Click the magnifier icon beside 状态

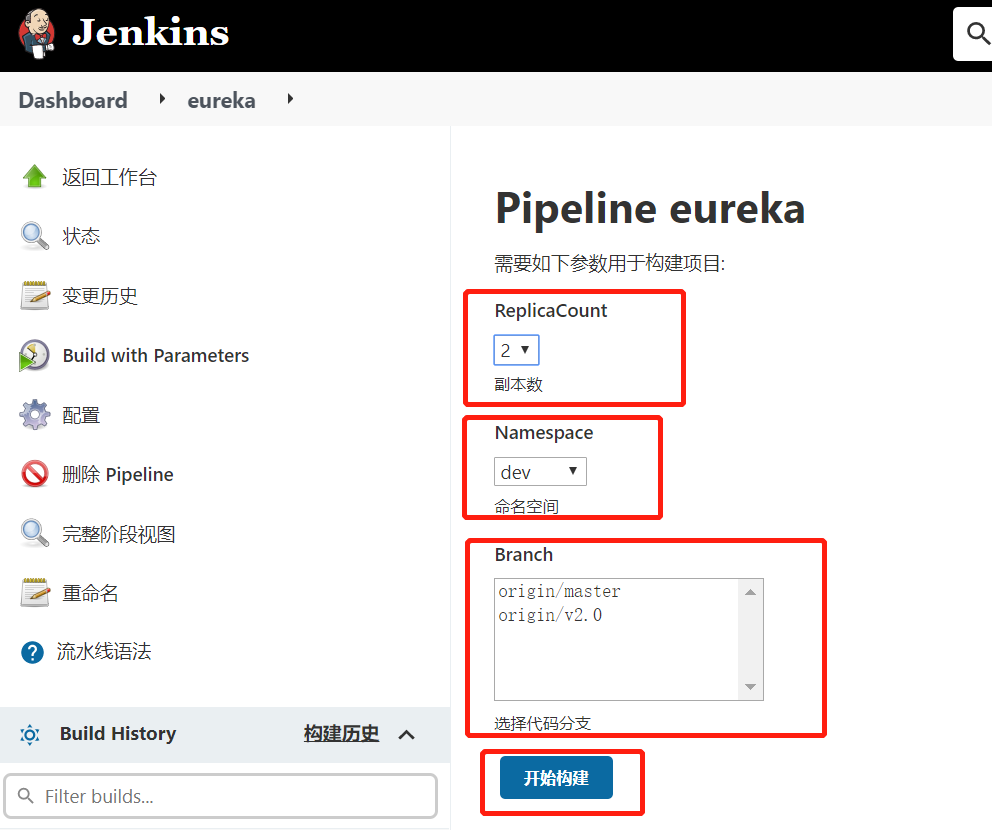click(35, 237)
